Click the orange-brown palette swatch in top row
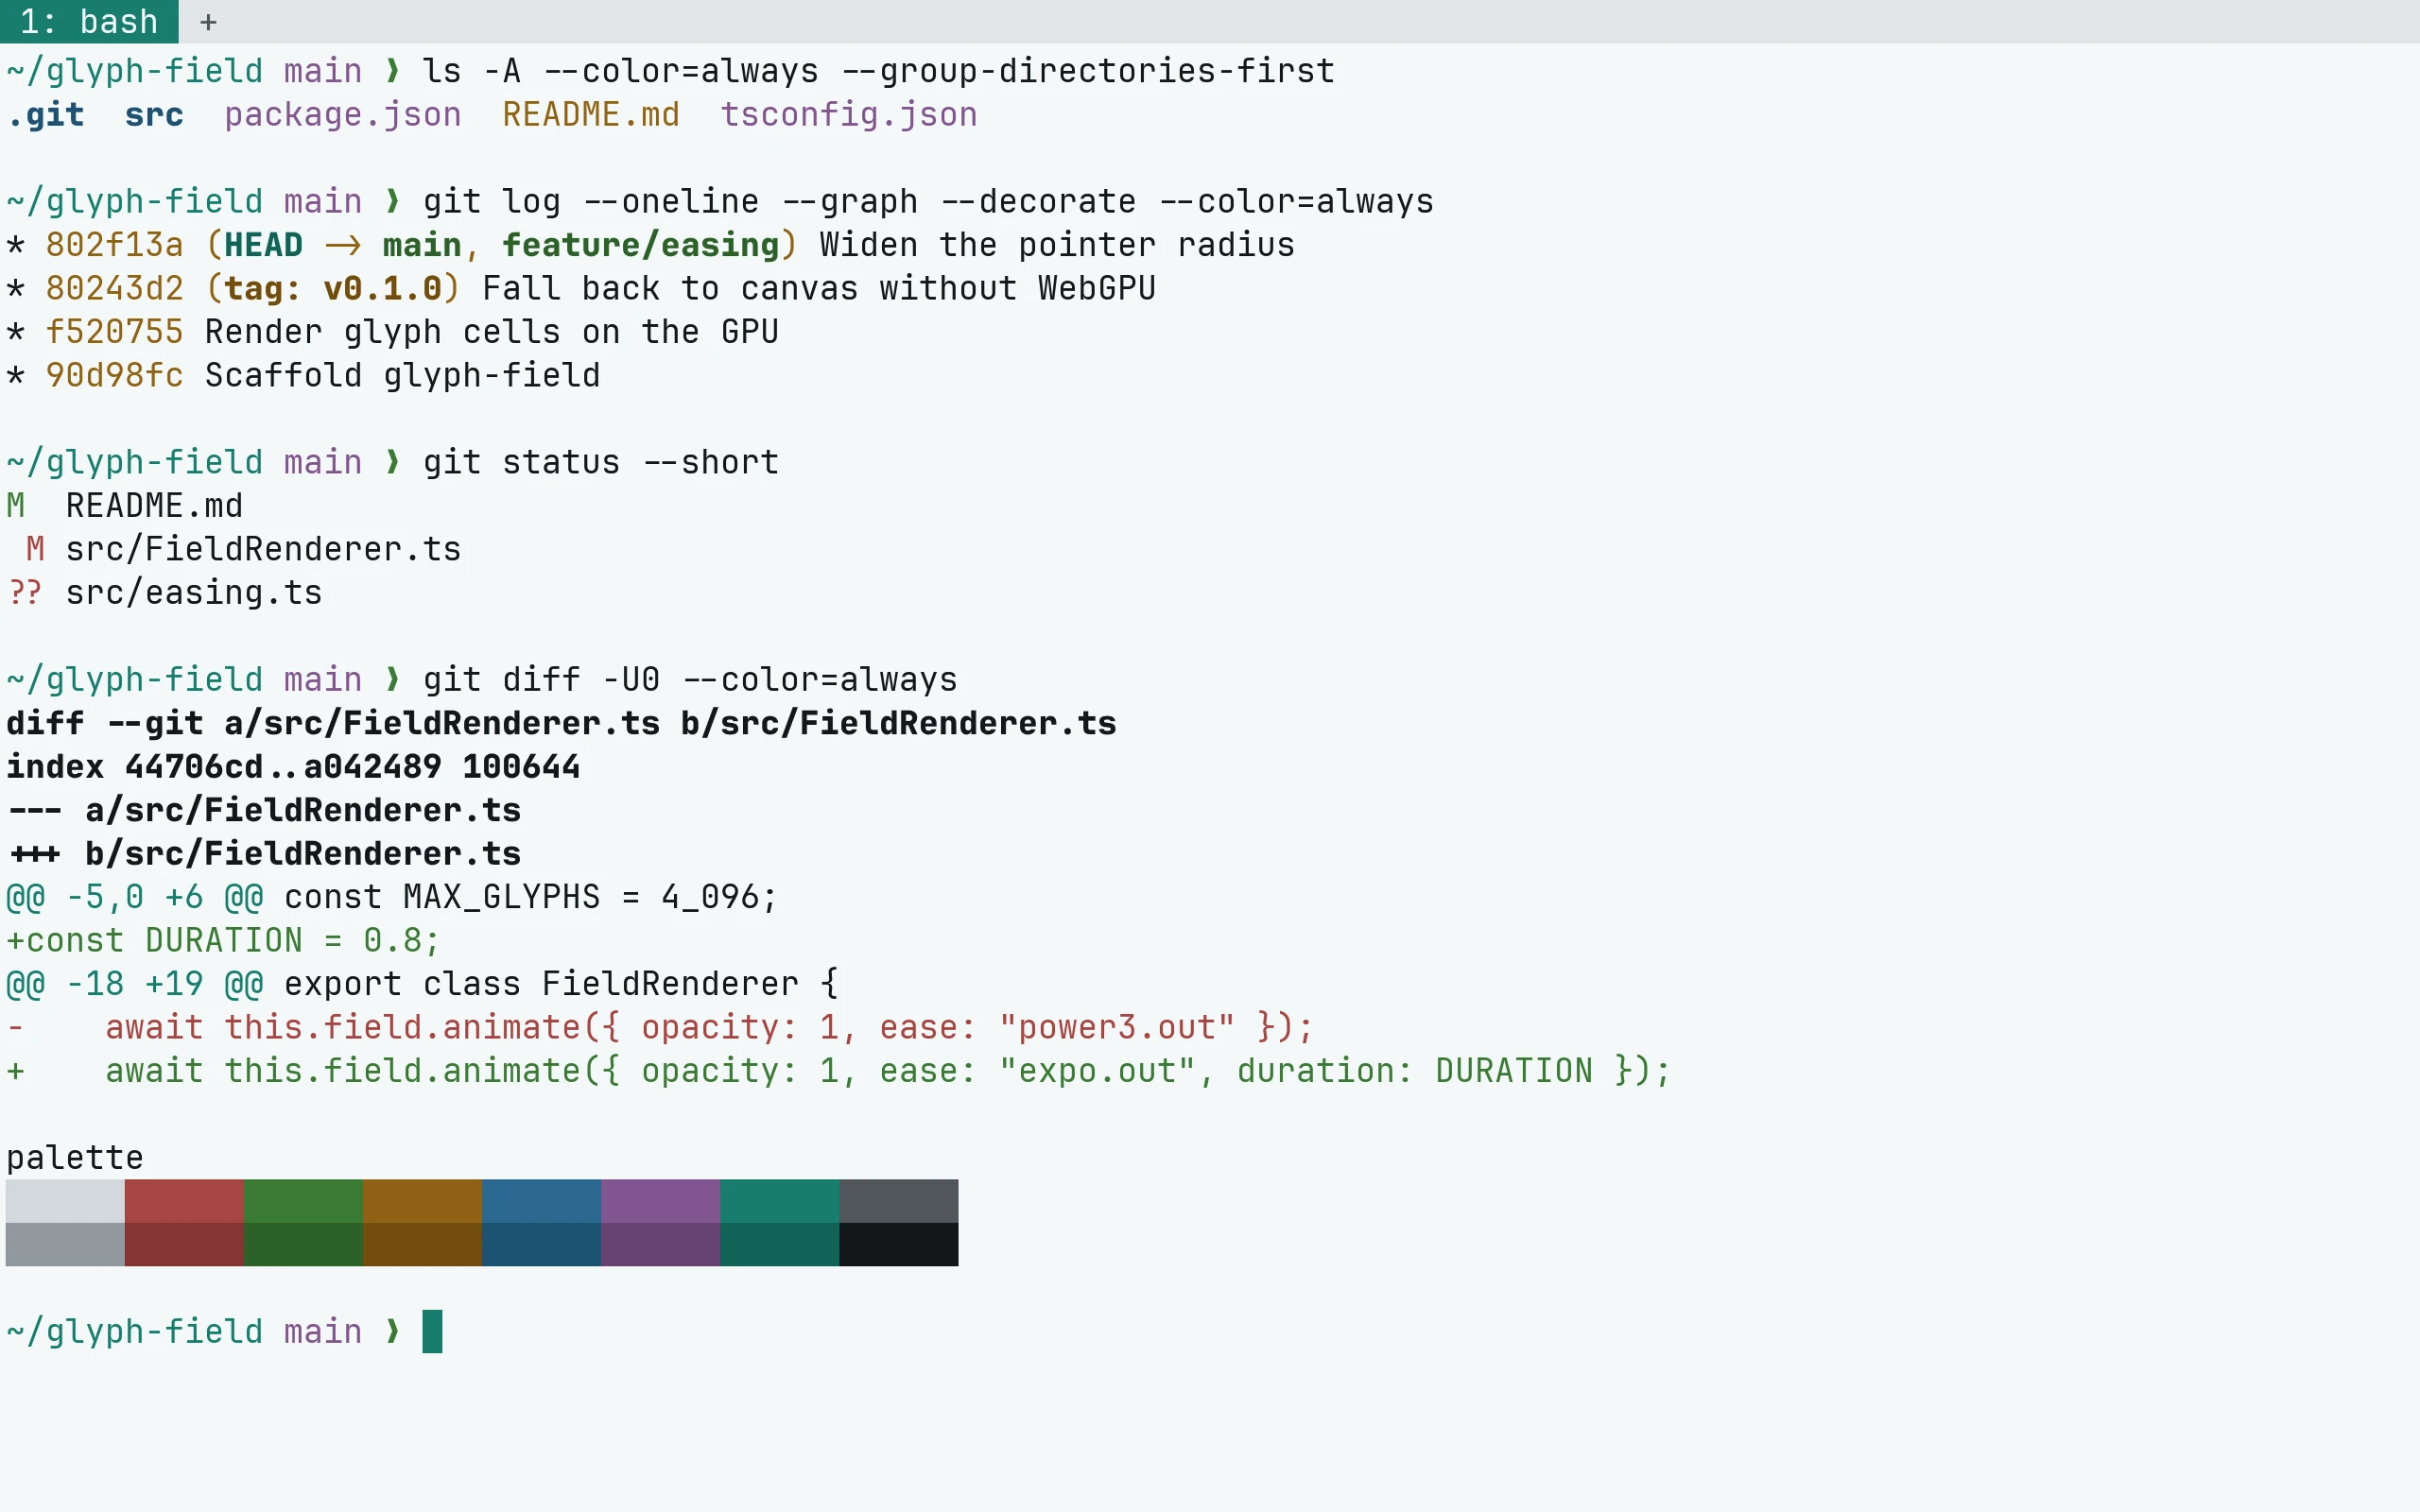The height and width of the screenshot is (1512, 2420). [x=422, y=1201]
